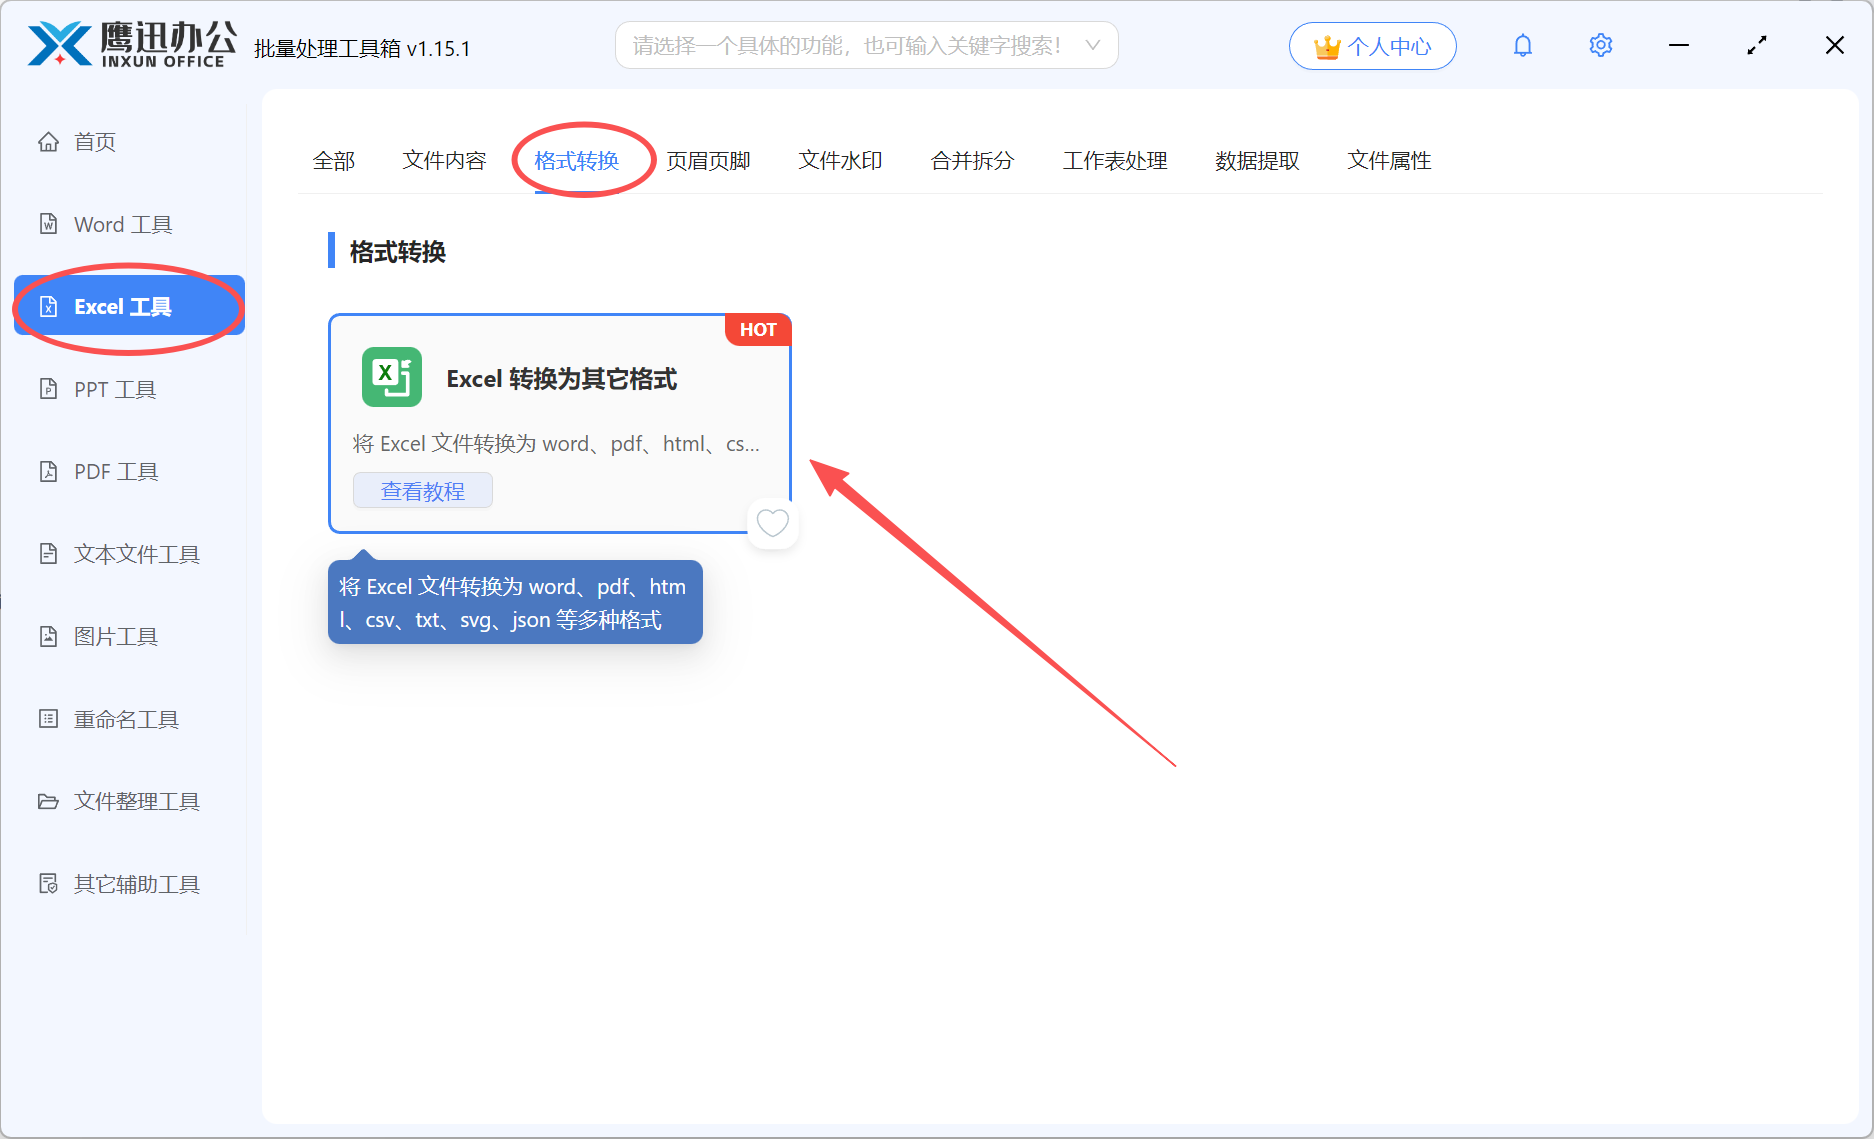
Task: Open the 工作表处理 tab
Action: point(1115,161)
